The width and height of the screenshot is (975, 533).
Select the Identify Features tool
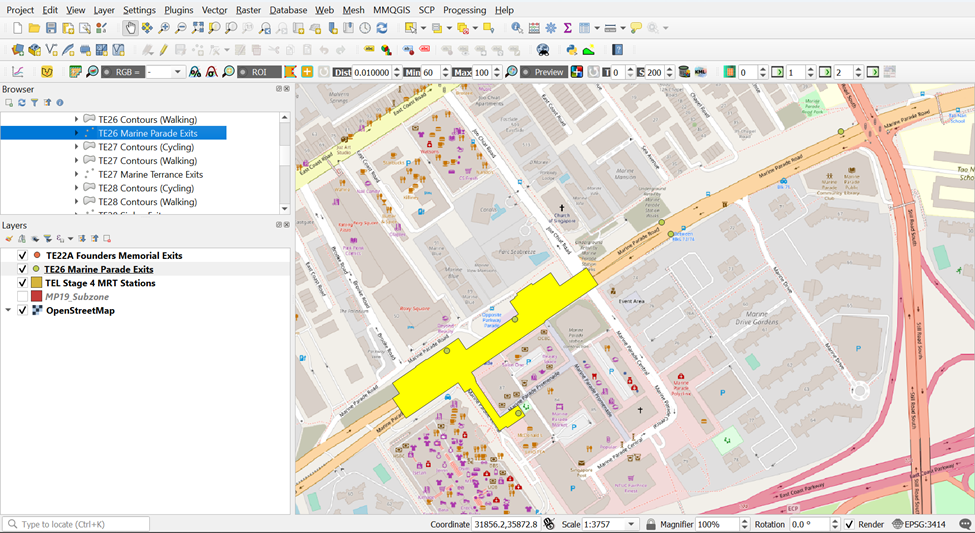(x=517, y=28)
